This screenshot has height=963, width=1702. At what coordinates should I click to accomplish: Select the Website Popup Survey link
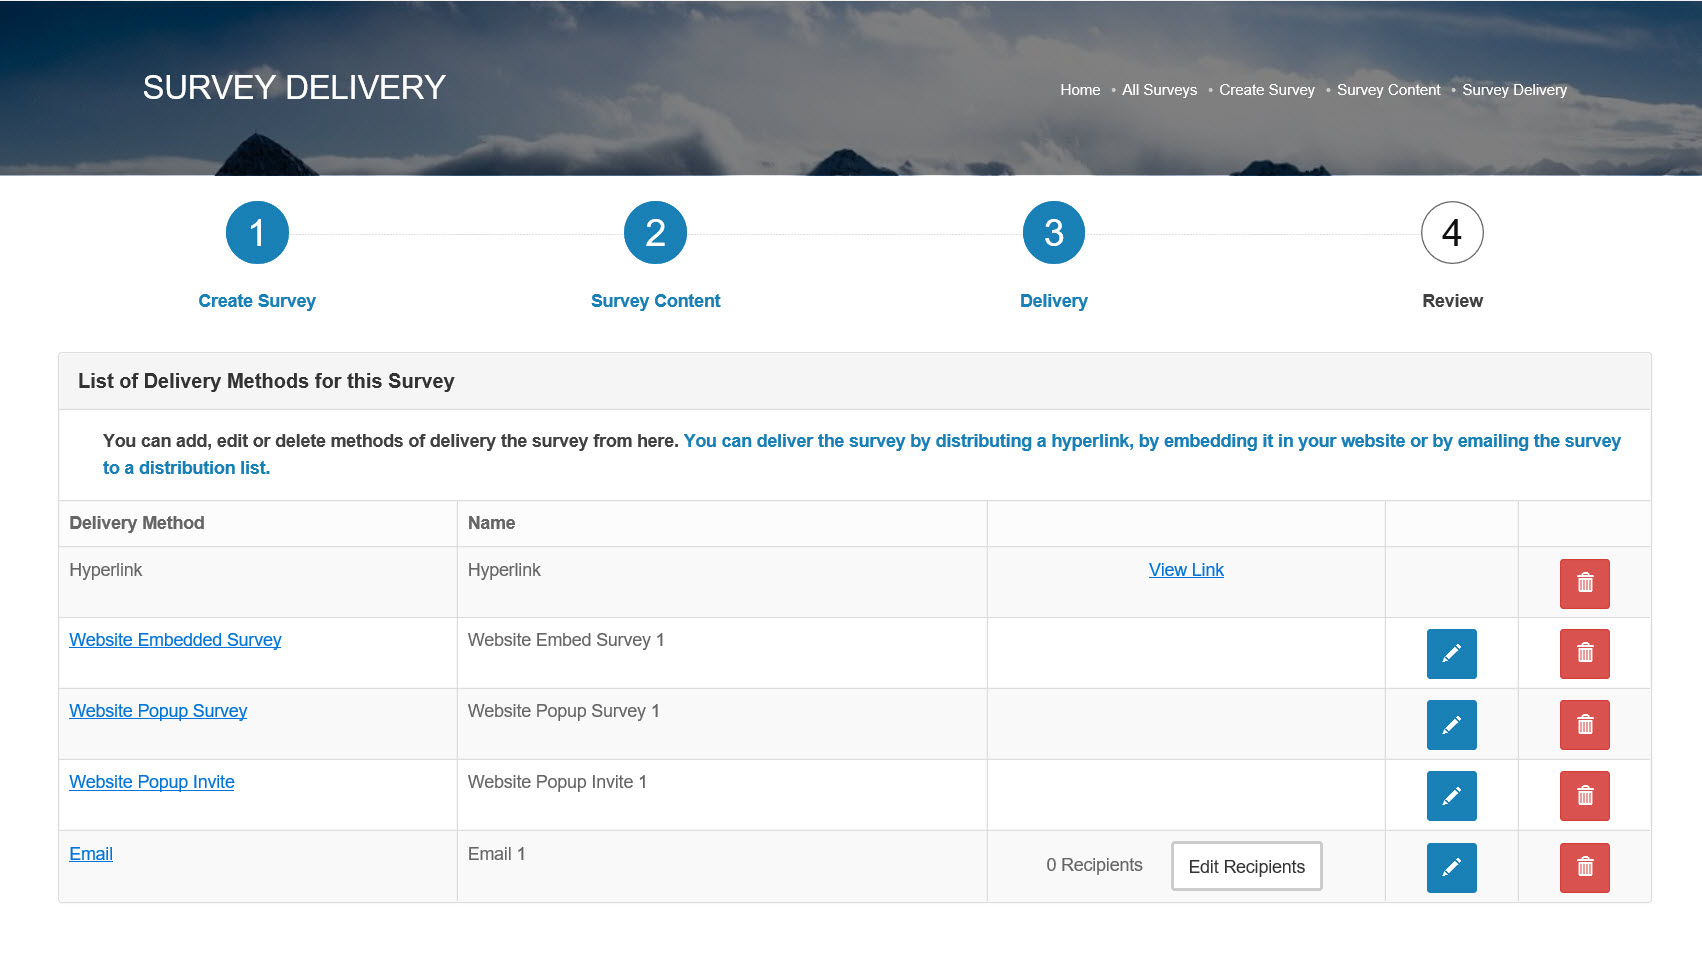coord(158,711)
